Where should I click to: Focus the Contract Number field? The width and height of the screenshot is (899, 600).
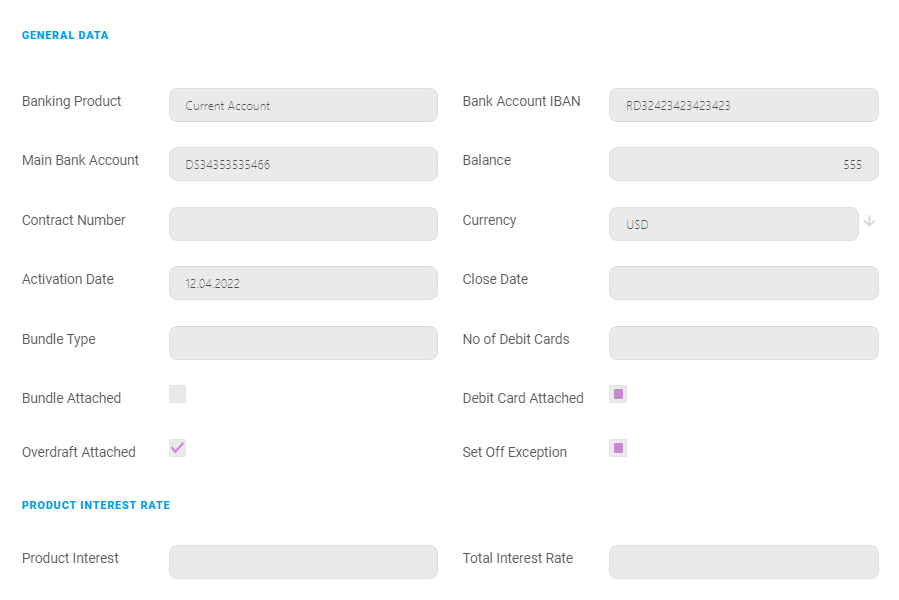(x=303, y=224)
